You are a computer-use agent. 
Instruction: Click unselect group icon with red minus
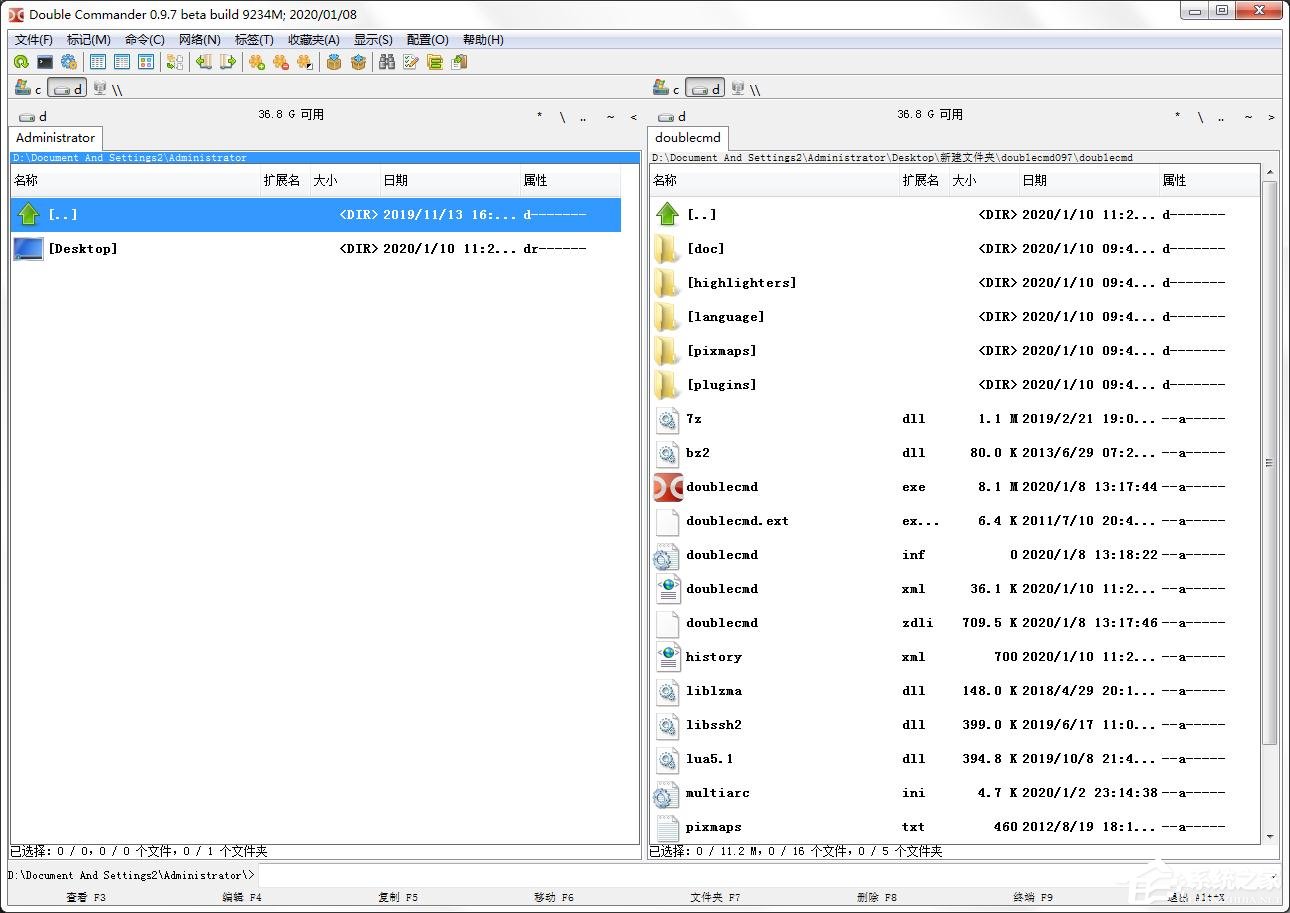(281, 62)
